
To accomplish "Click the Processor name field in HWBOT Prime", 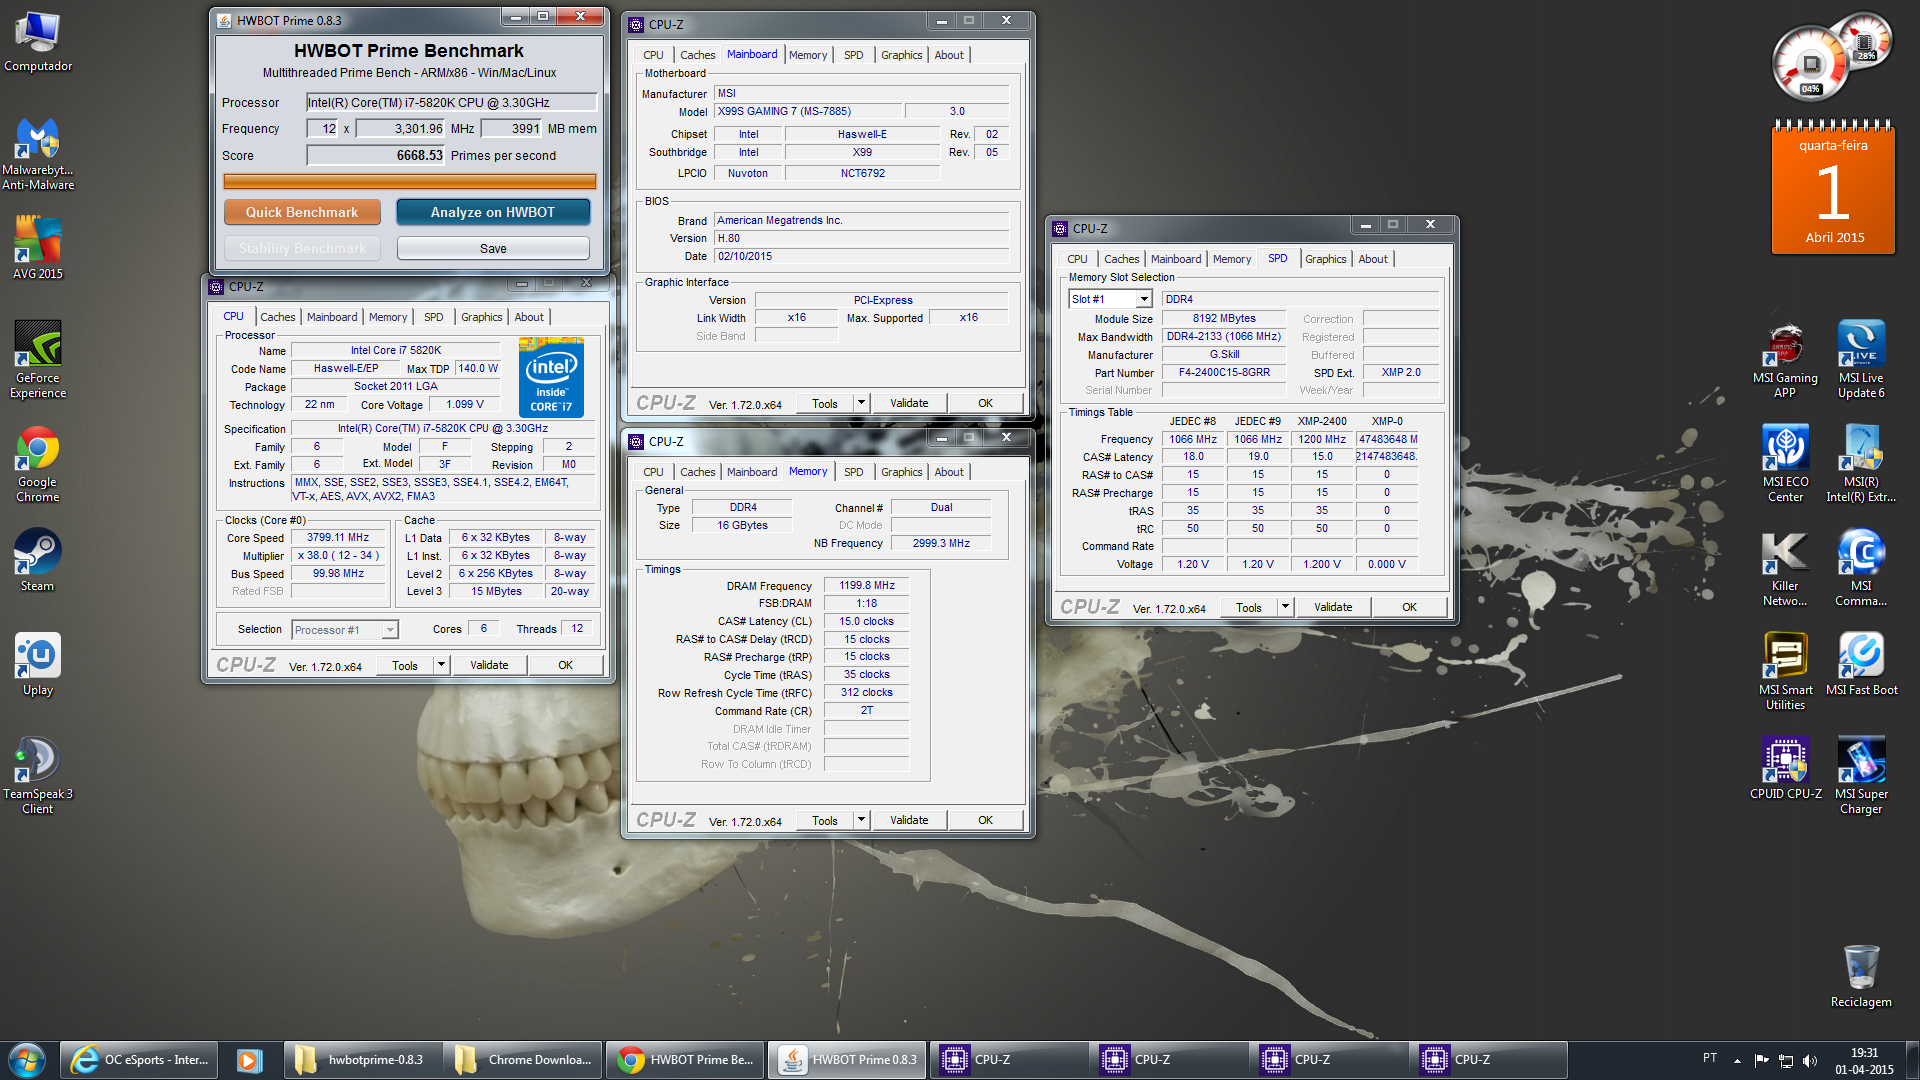I will pos(451,102).
